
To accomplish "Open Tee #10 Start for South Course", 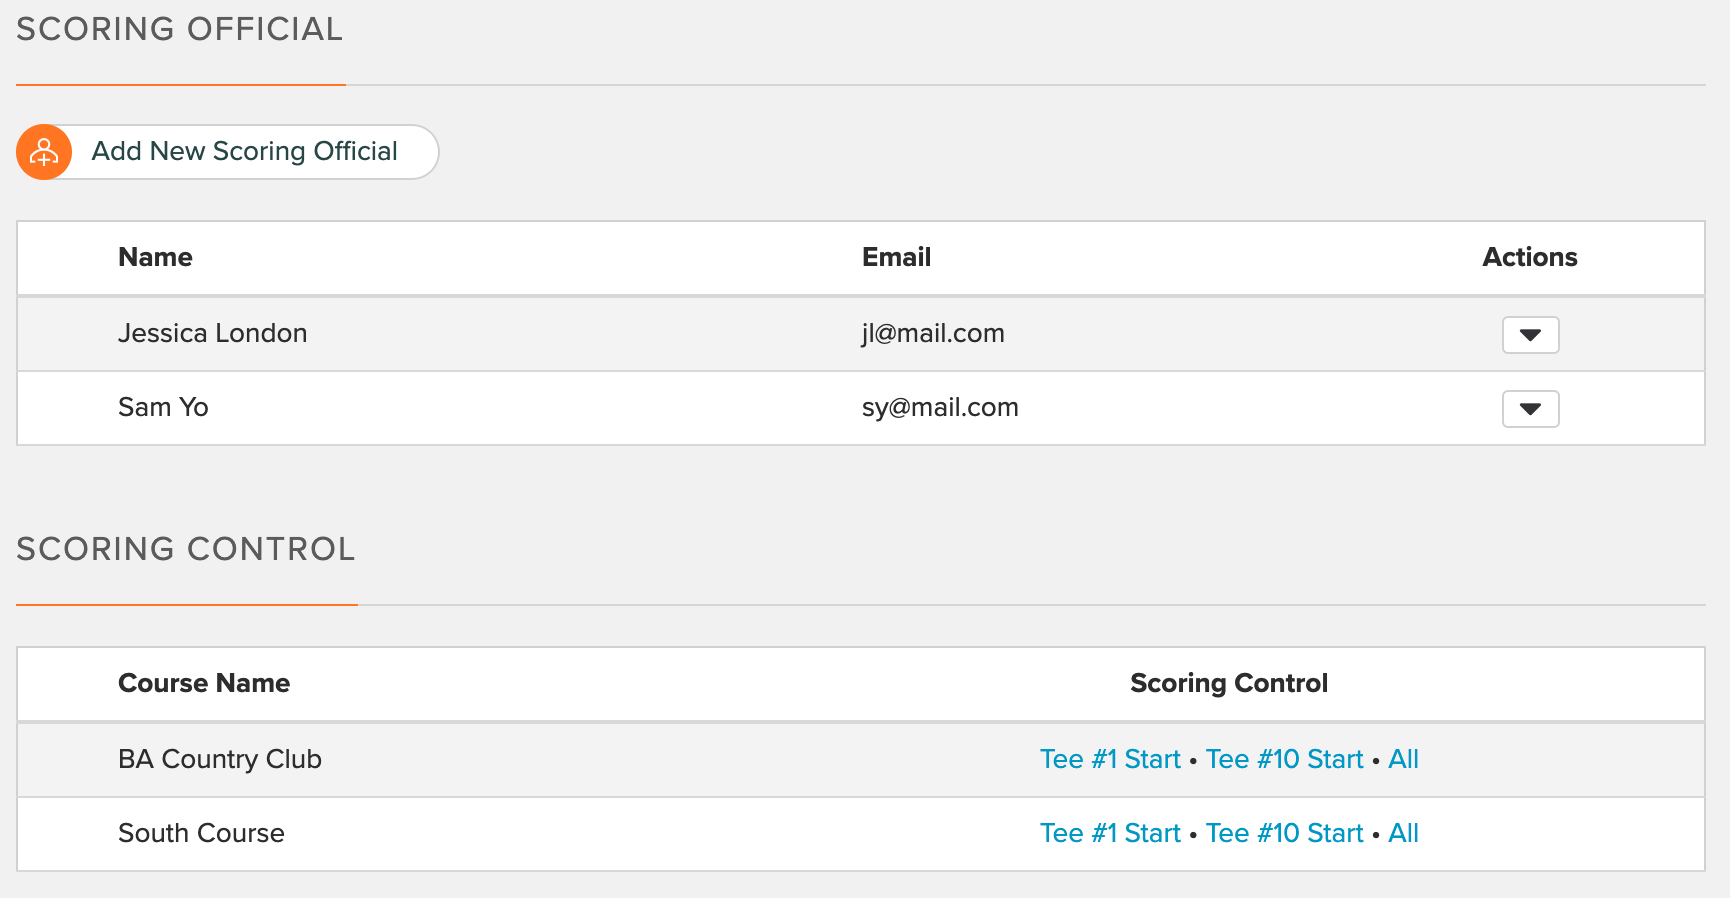I will pos(1284,833).
